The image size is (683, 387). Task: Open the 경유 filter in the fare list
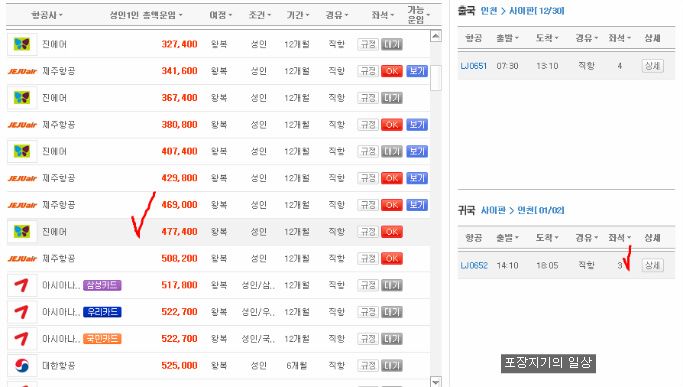[337, 15]
